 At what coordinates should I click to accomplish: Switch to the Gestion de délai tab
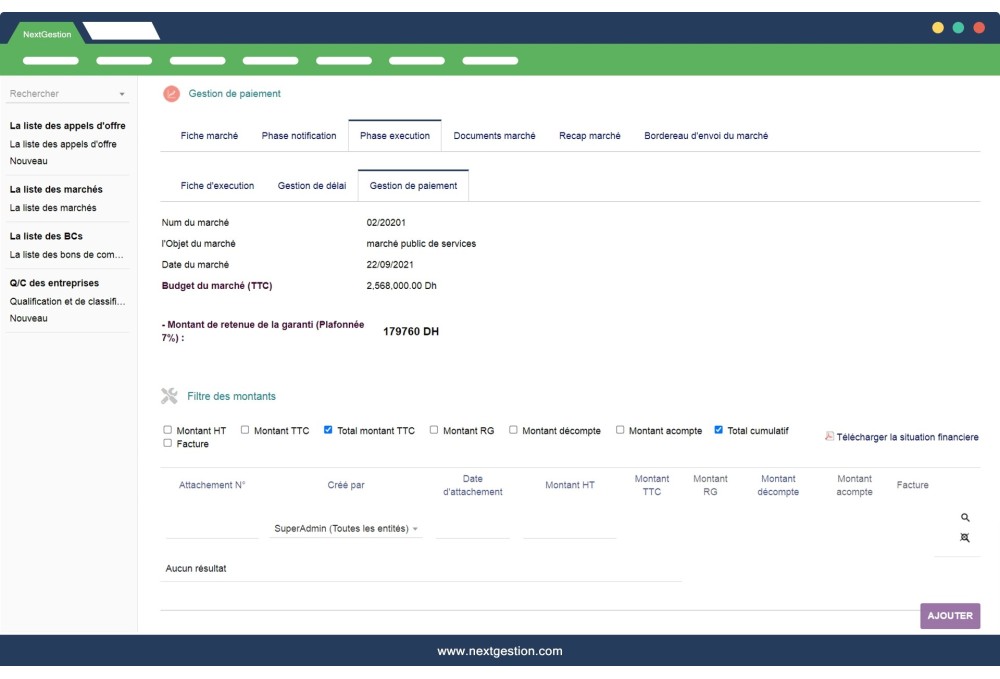[312, 186]
